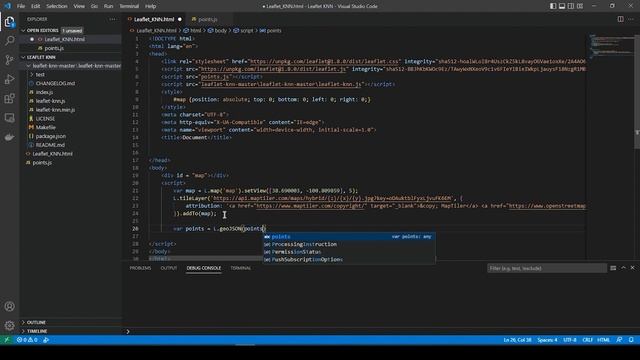Click the panel view as tree icon
Screen dimensions: 640x360
tap(613, 268)
